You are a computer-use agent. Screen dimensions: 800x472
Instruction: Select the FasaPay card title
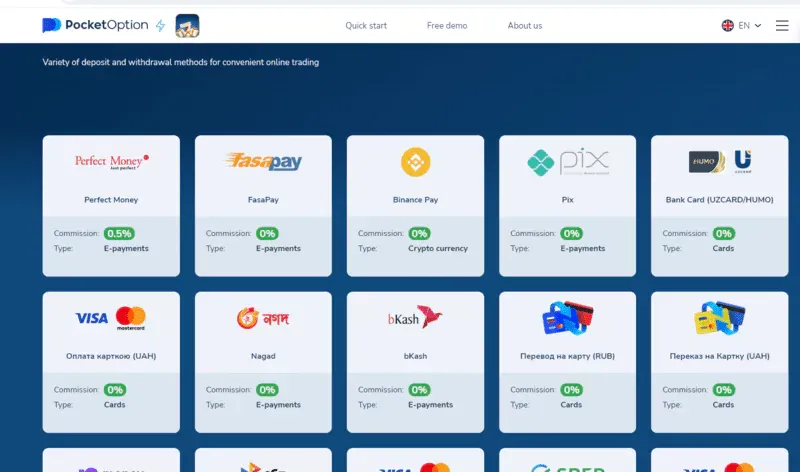click(x=263, y=200)
